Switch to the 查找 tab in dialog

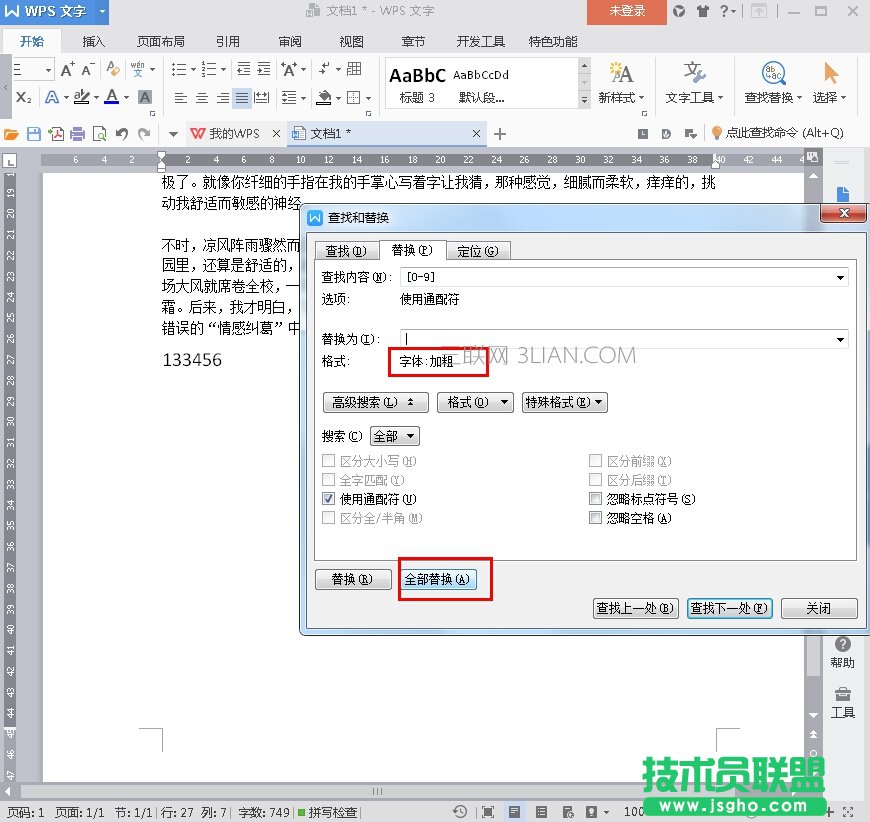(x=346, y=251)
